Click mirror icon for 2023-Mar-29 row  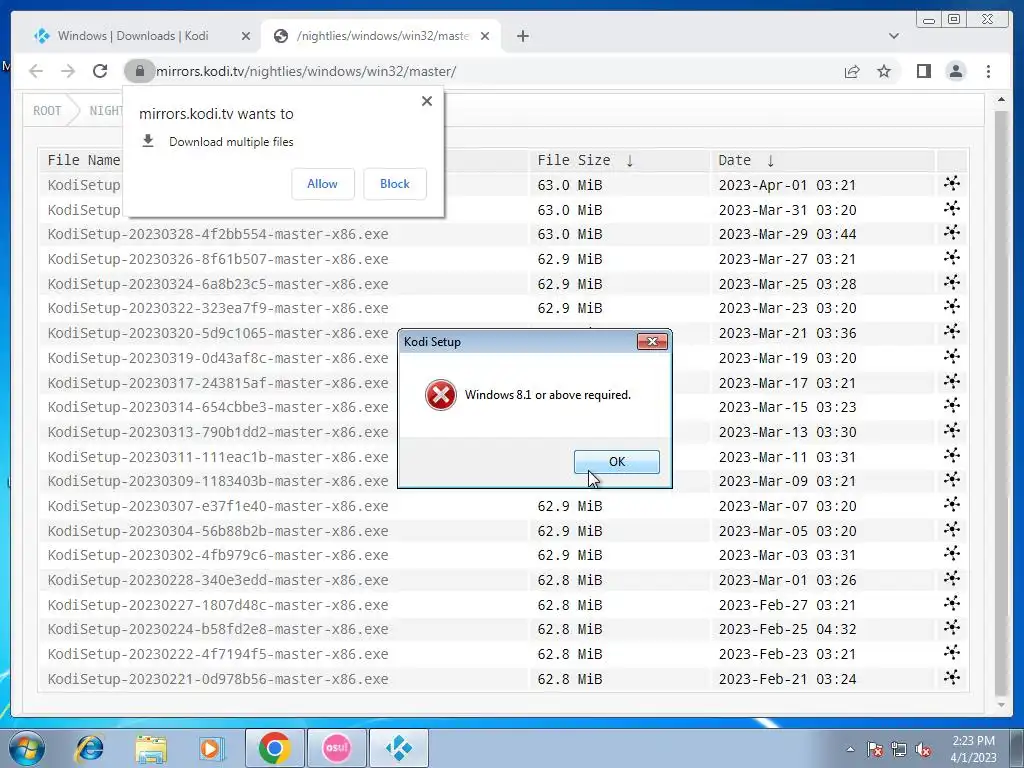coord(952,232)
